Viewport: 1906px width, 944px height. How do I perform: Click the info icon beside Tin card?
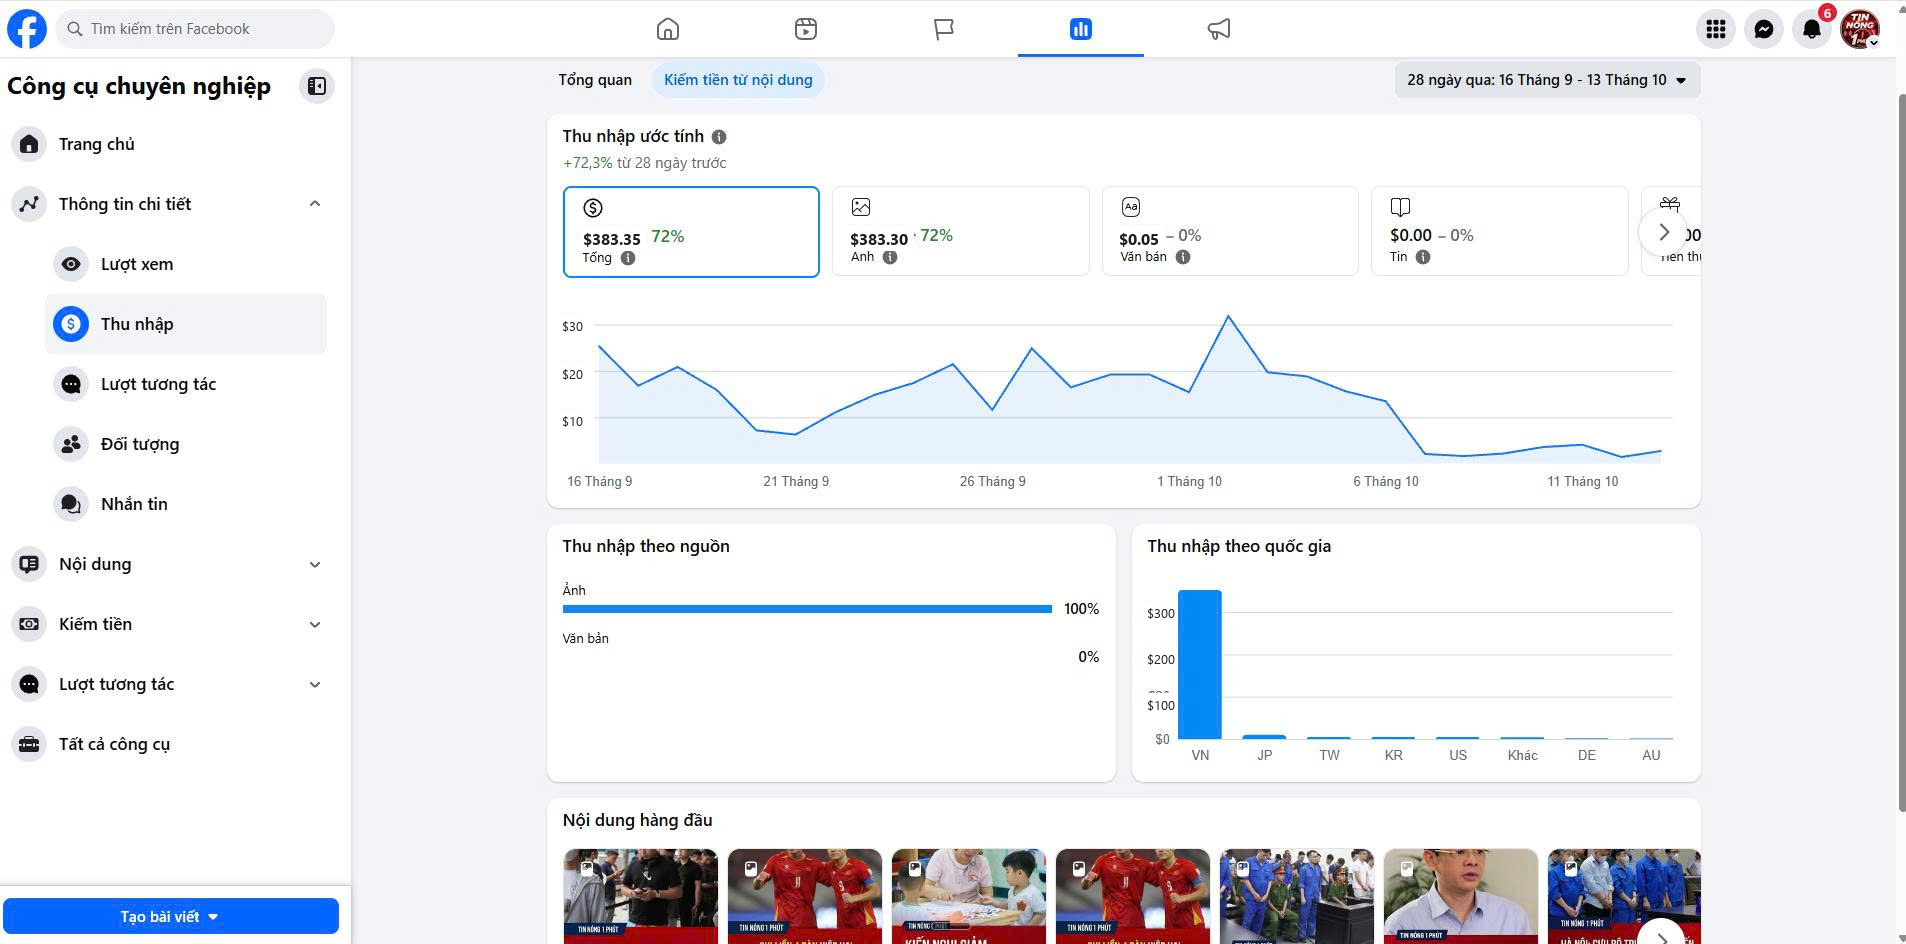pyautogui.click(x=1423, y=257)
